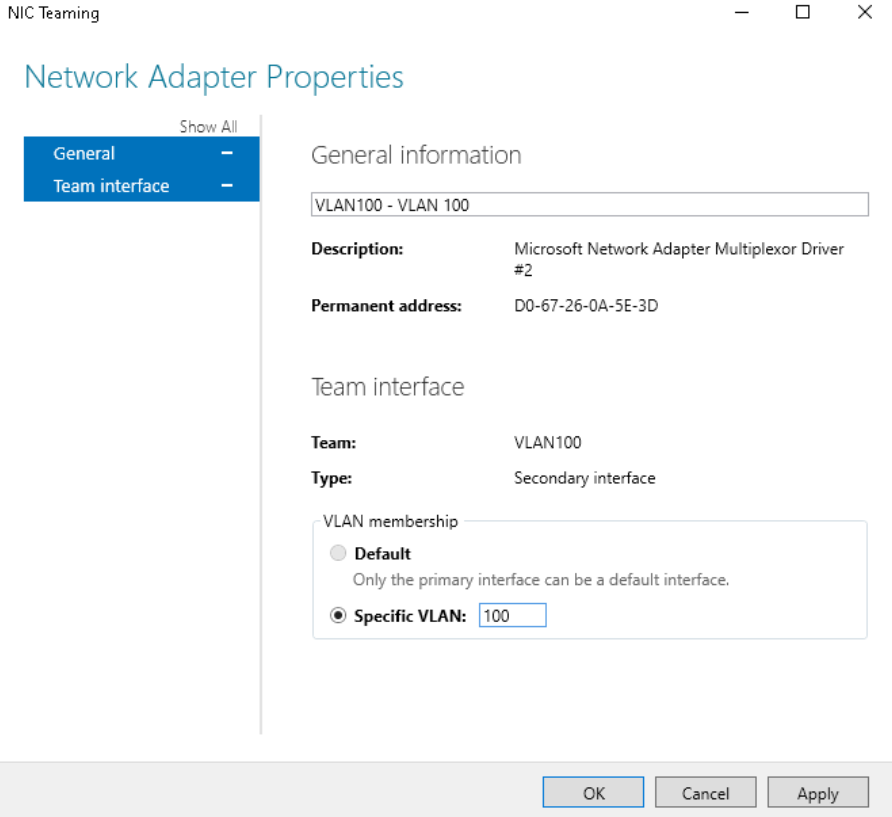Image resolution: width=892 pixels, height=817 pixels.
Task: Click the VLAN100 - VLAN 100 name field
Action: [589, 205]
